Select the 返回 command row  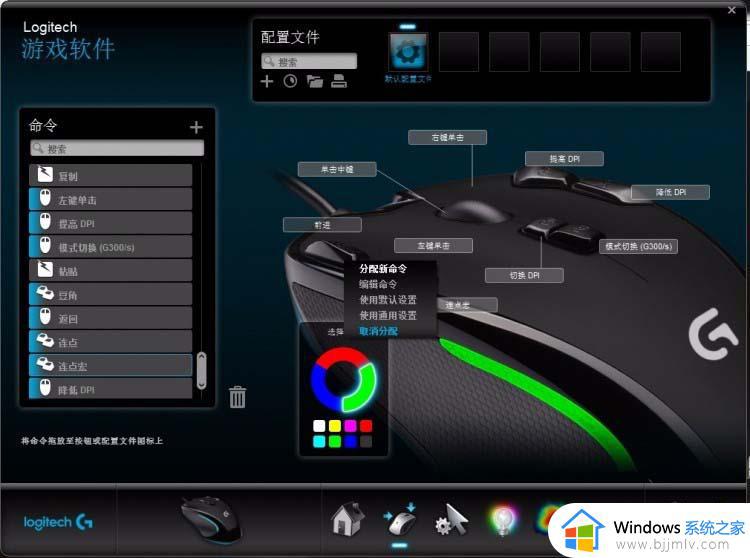pyautogui.click(x=110, y=318)
